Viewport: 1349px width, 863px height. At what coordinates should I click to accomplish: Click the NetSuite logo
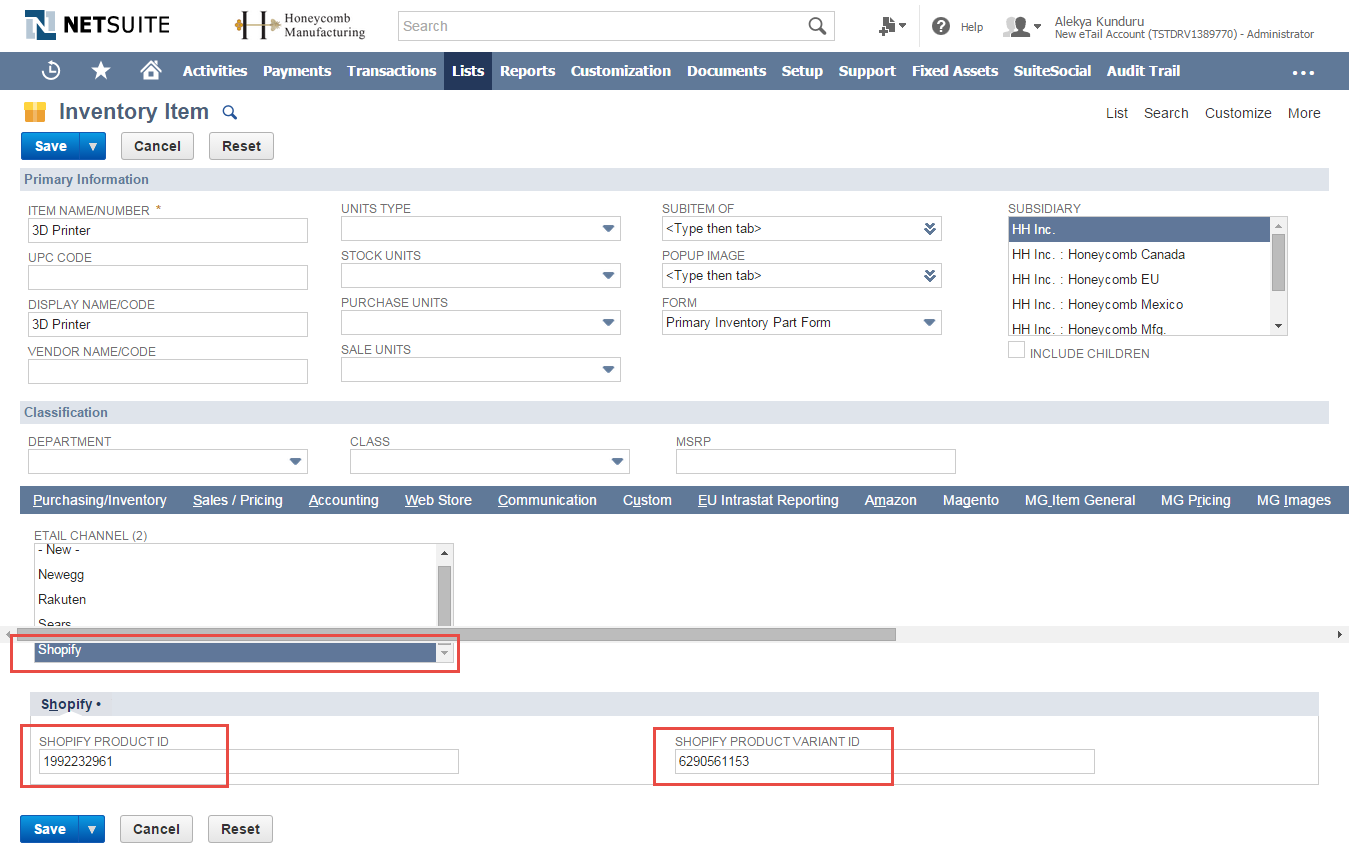pos(95,24)
